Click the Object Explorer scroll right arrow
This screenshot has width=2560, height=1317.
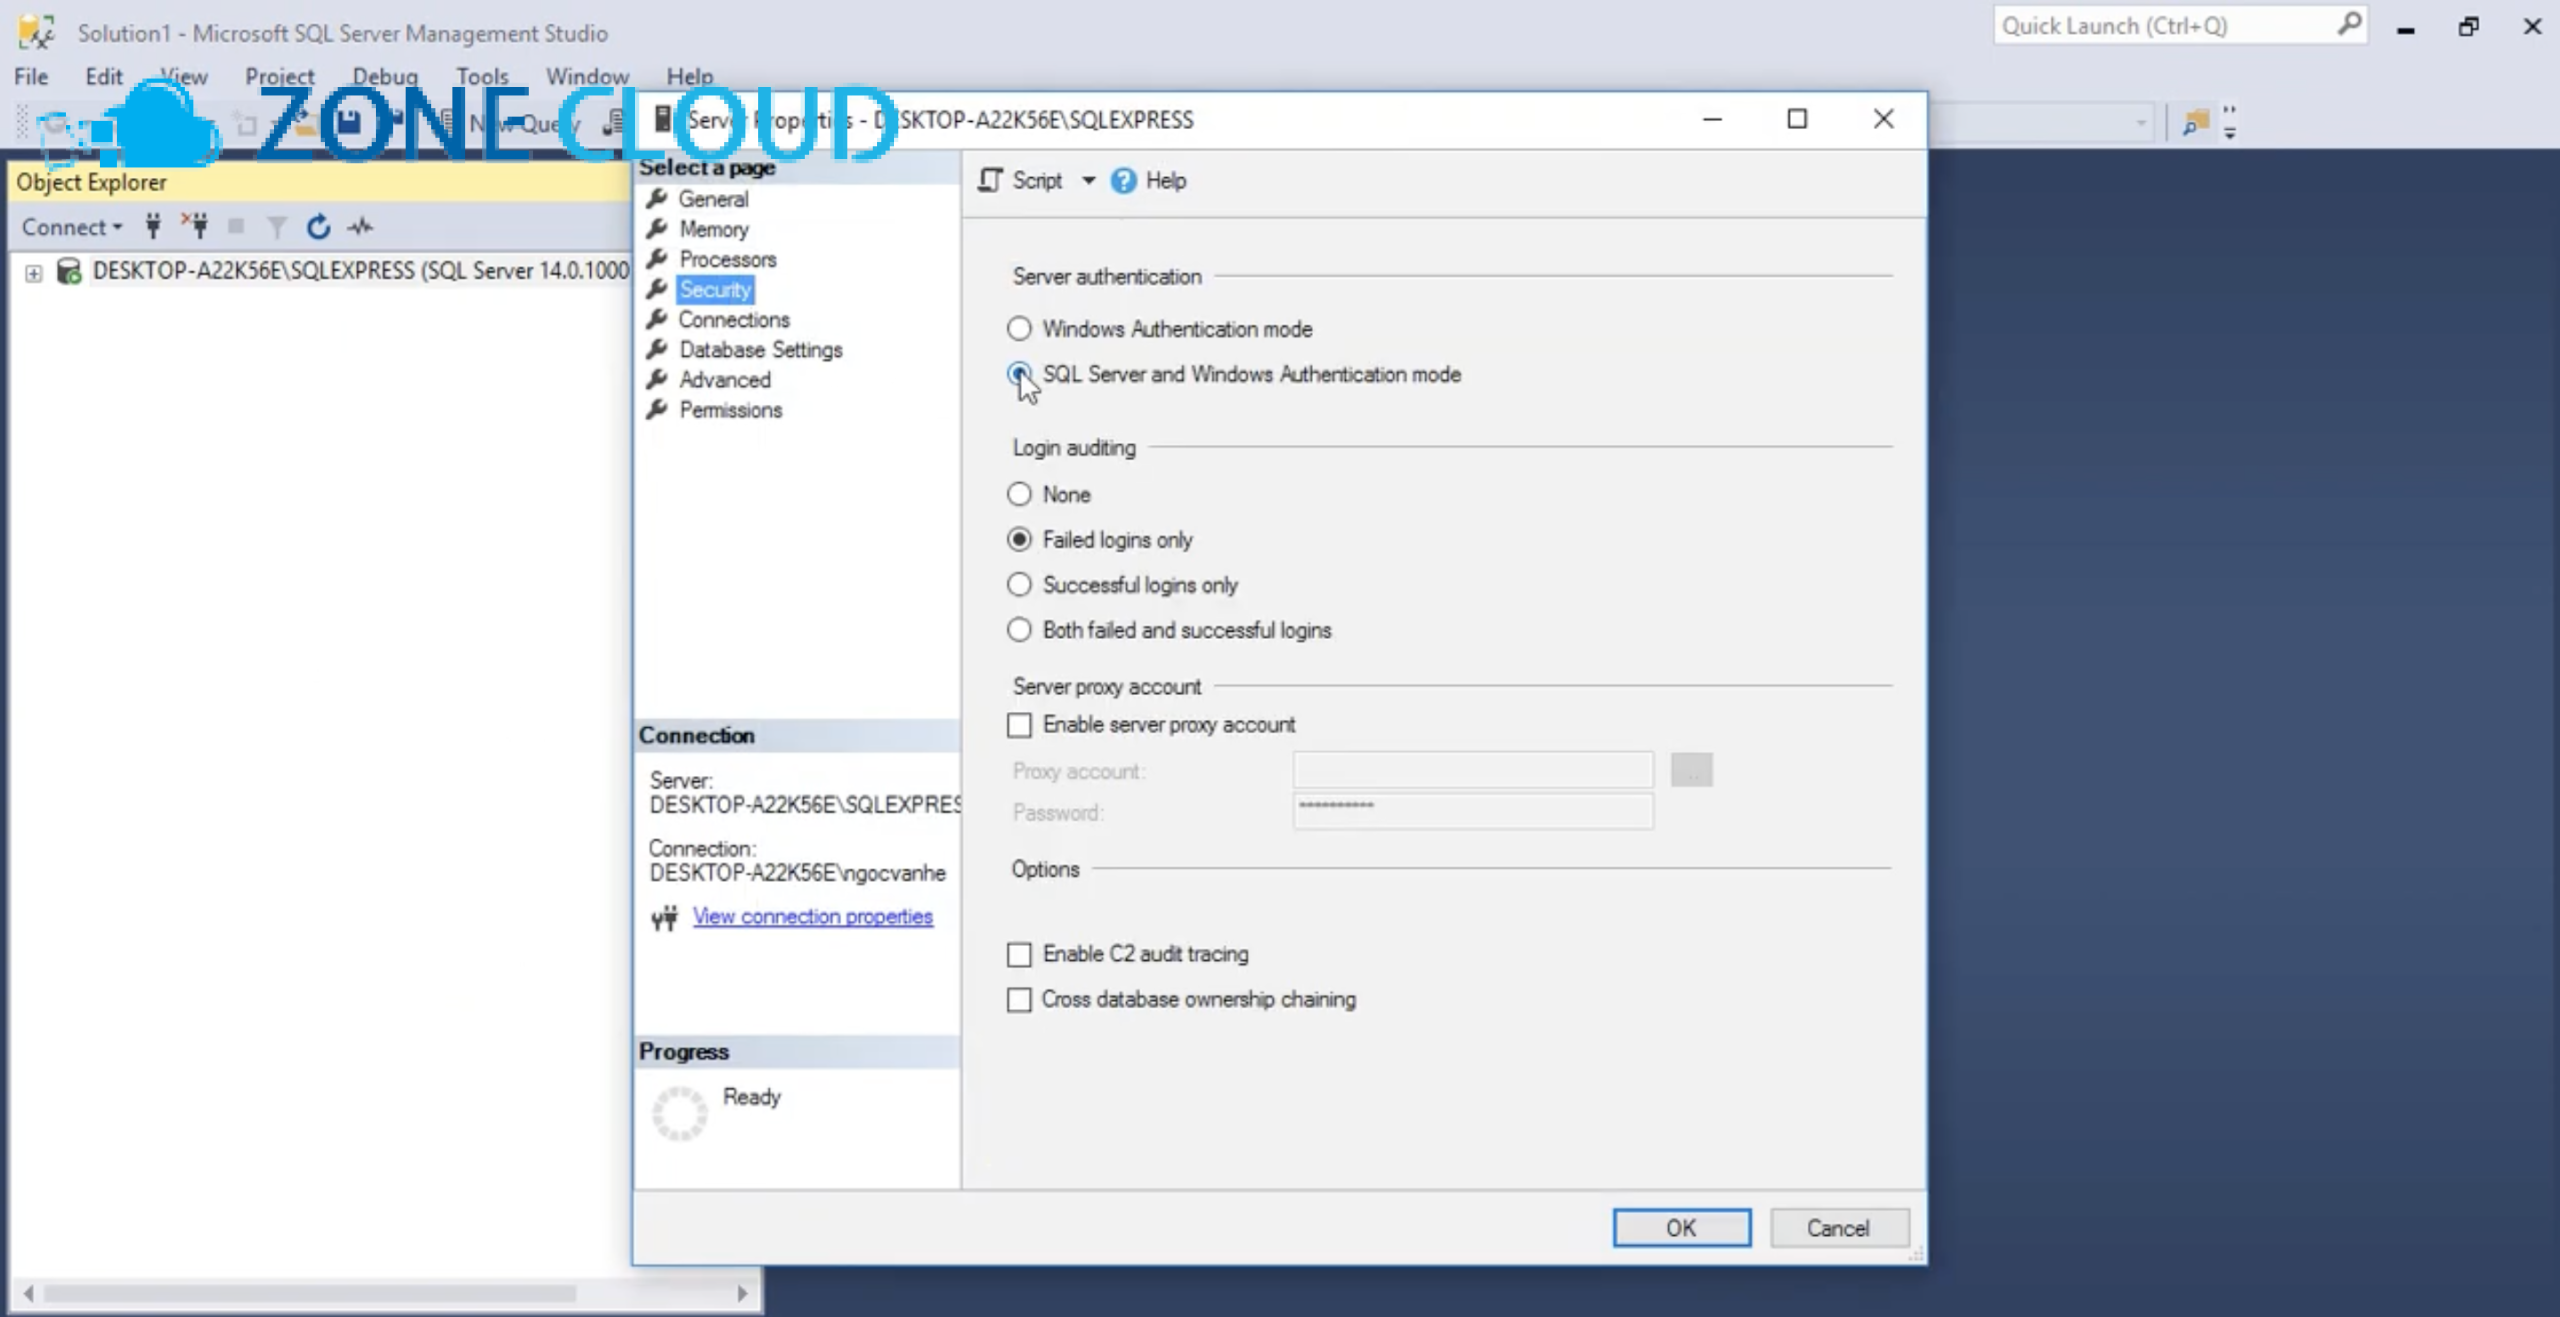coord(742,1293)
